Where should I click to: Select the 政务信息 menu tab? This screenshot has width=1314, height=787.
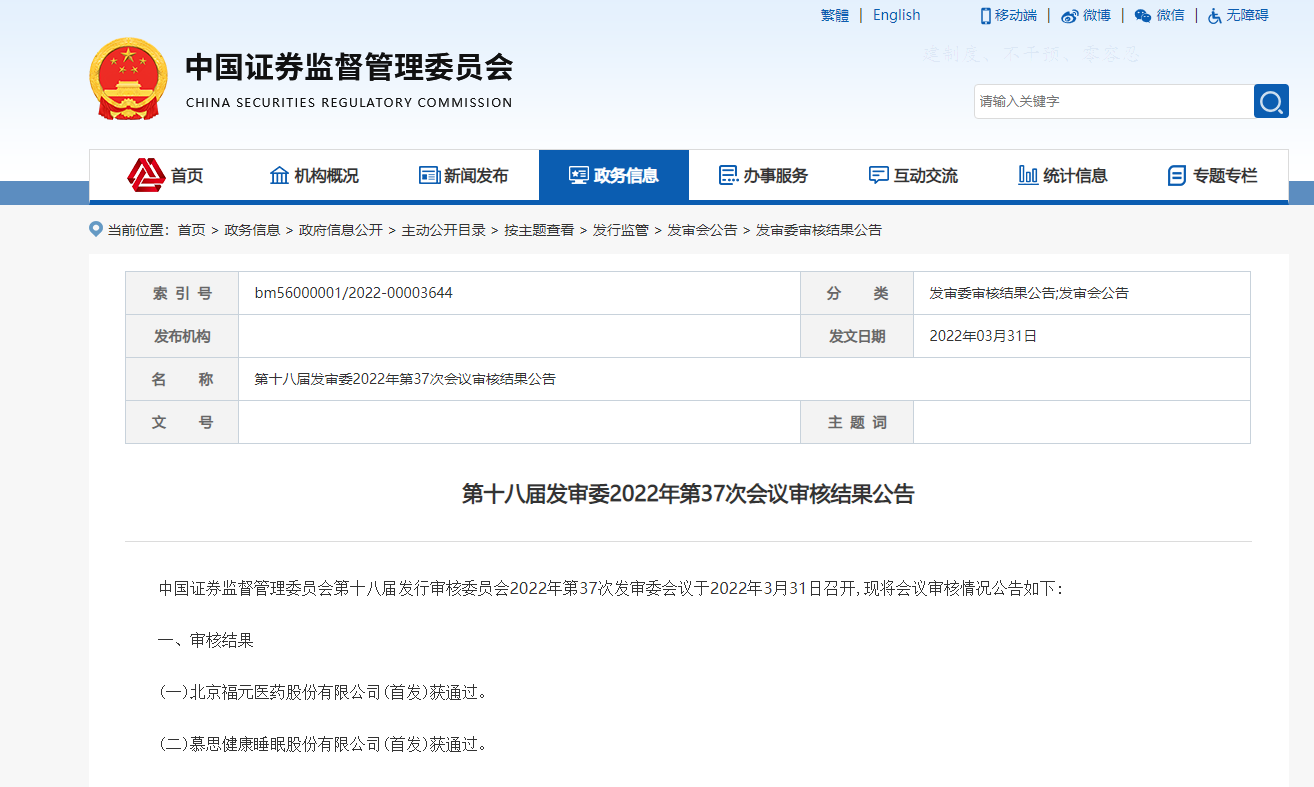tap(613, 175)
